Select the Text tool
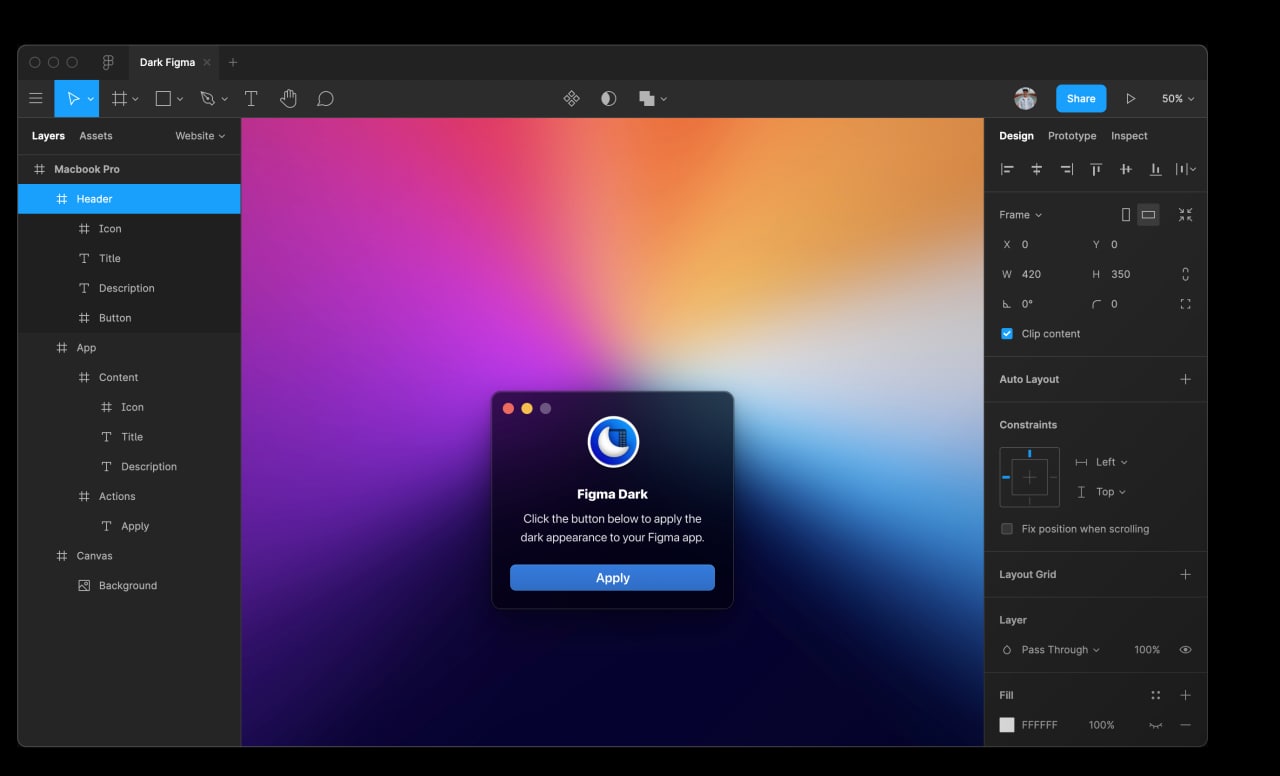 click(x=251, y=99)
